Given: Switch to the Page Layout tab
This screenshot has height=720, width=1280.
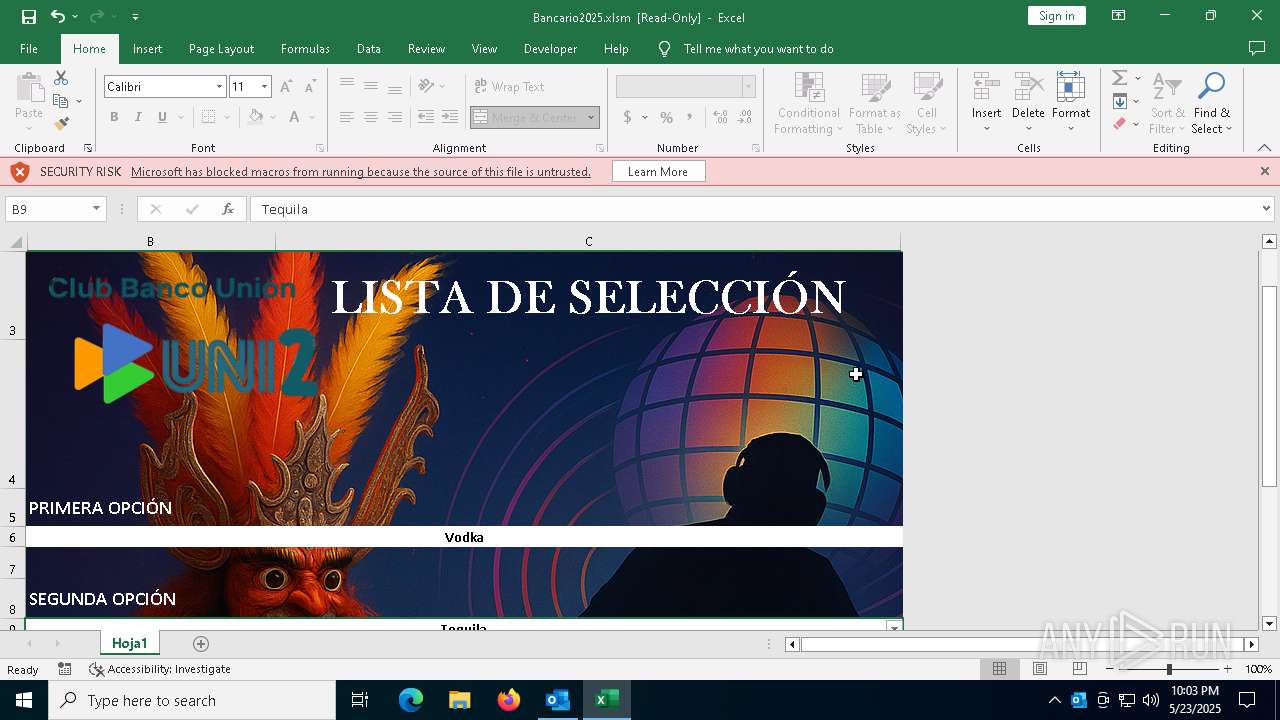Looking at the screenshot, I should click(221, 49).
